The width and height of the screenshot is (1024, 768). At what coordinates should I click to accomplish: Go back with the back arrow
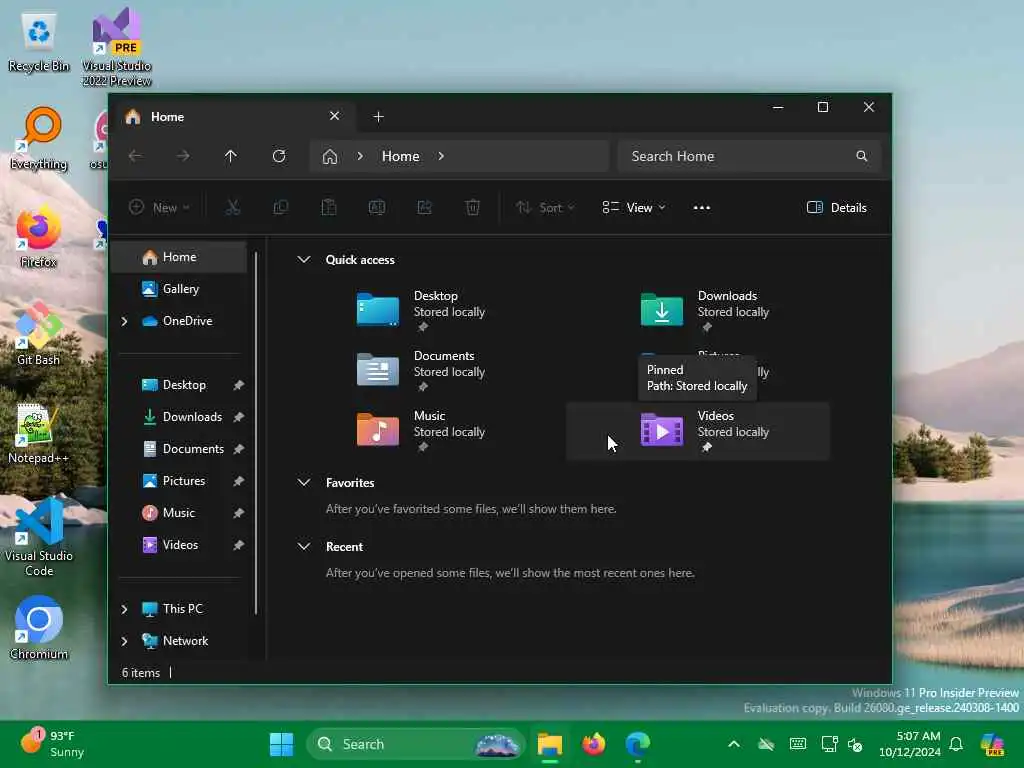pyautogui.click(x=135, y=156)
